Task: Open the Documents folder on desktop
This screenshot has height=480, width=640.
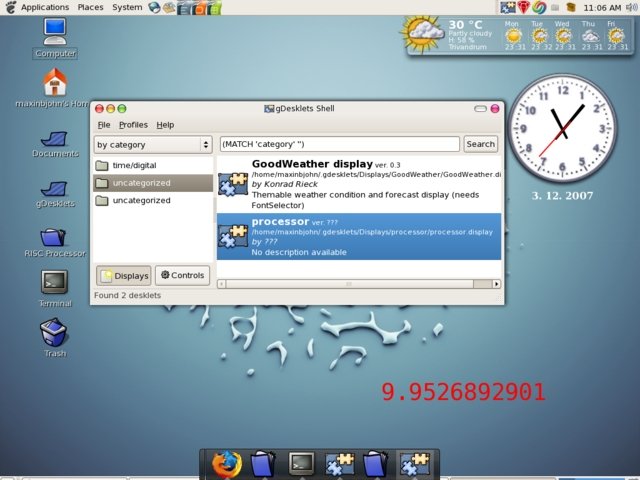Action: click(54, 138)
